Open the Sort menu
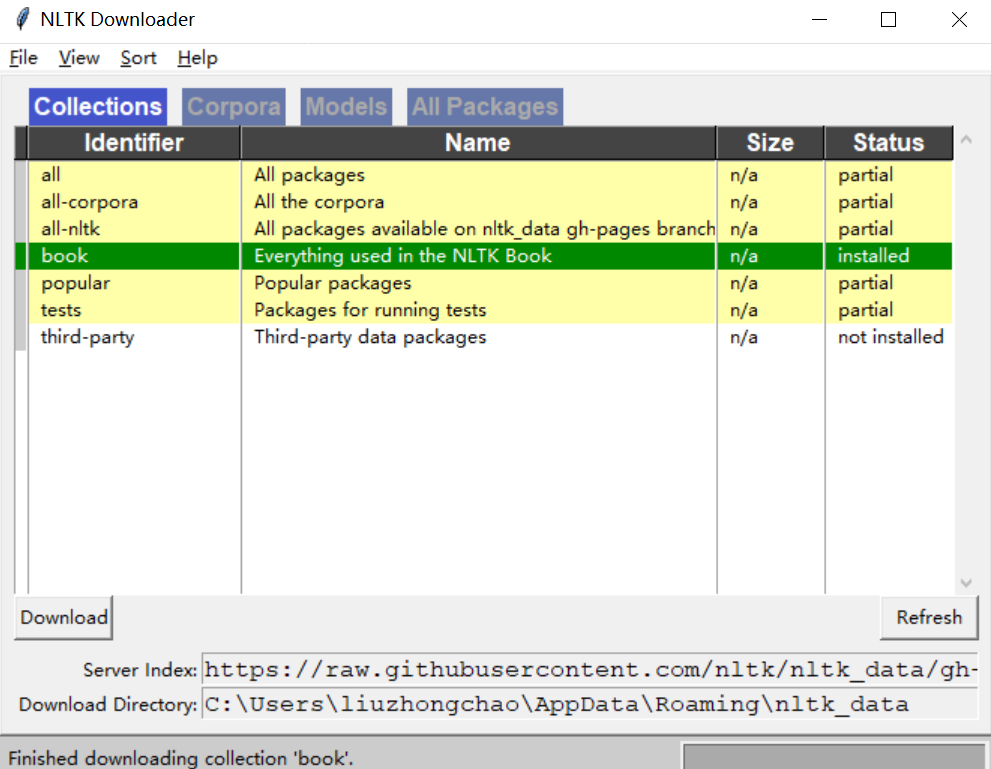Viewport: 991px width, 769px height. (x=138, y=58)
